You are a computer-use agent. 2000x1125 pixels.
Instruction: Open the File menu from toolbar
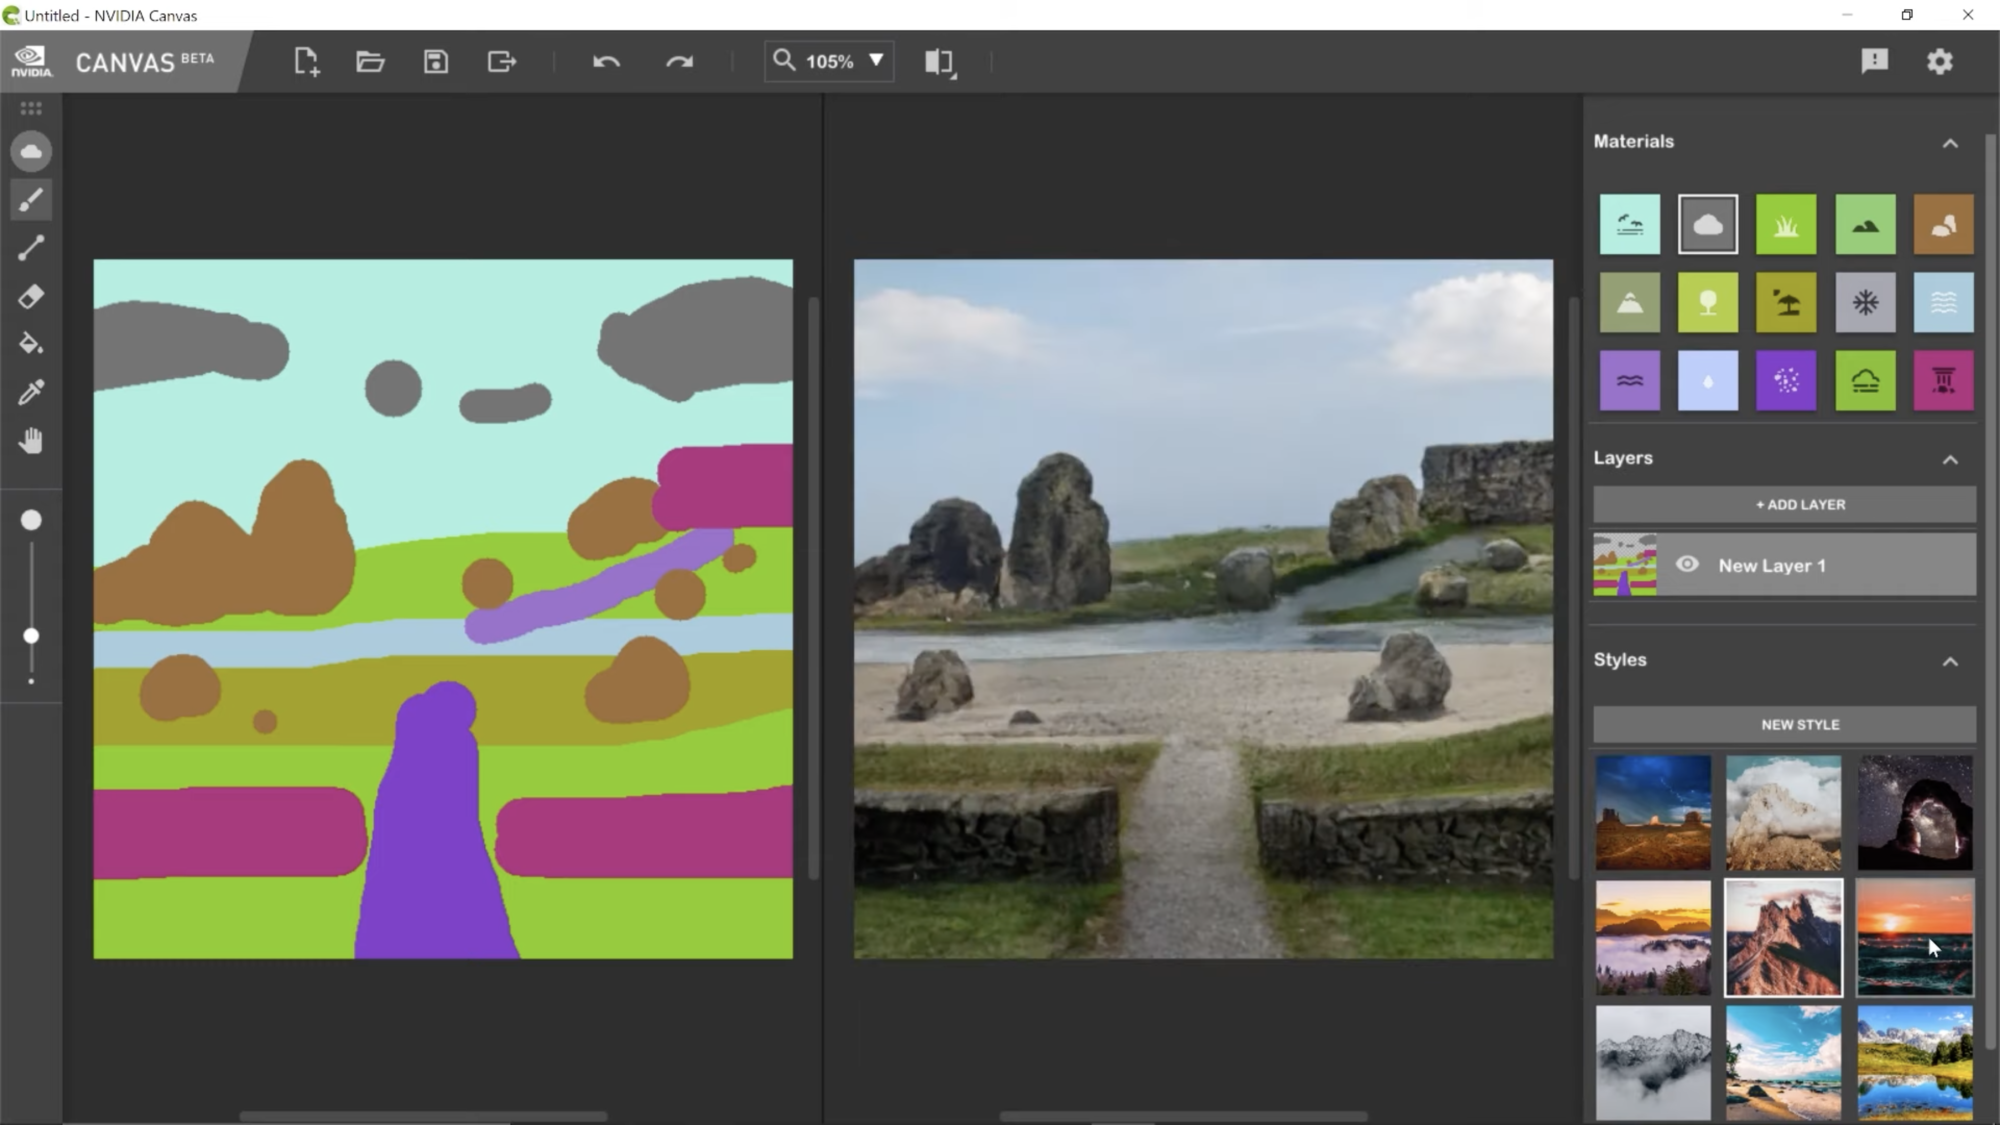pos(368,60)
